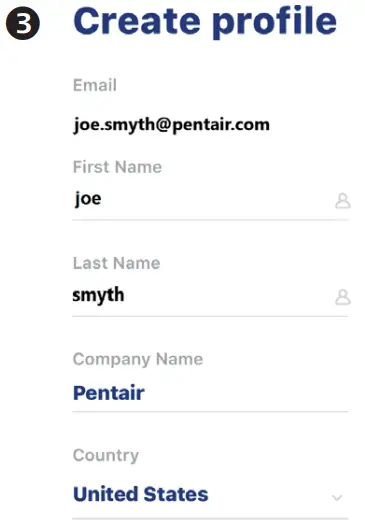Click the Email field label
Viewport: 365px width, 527px height.
tap(95, 85)
